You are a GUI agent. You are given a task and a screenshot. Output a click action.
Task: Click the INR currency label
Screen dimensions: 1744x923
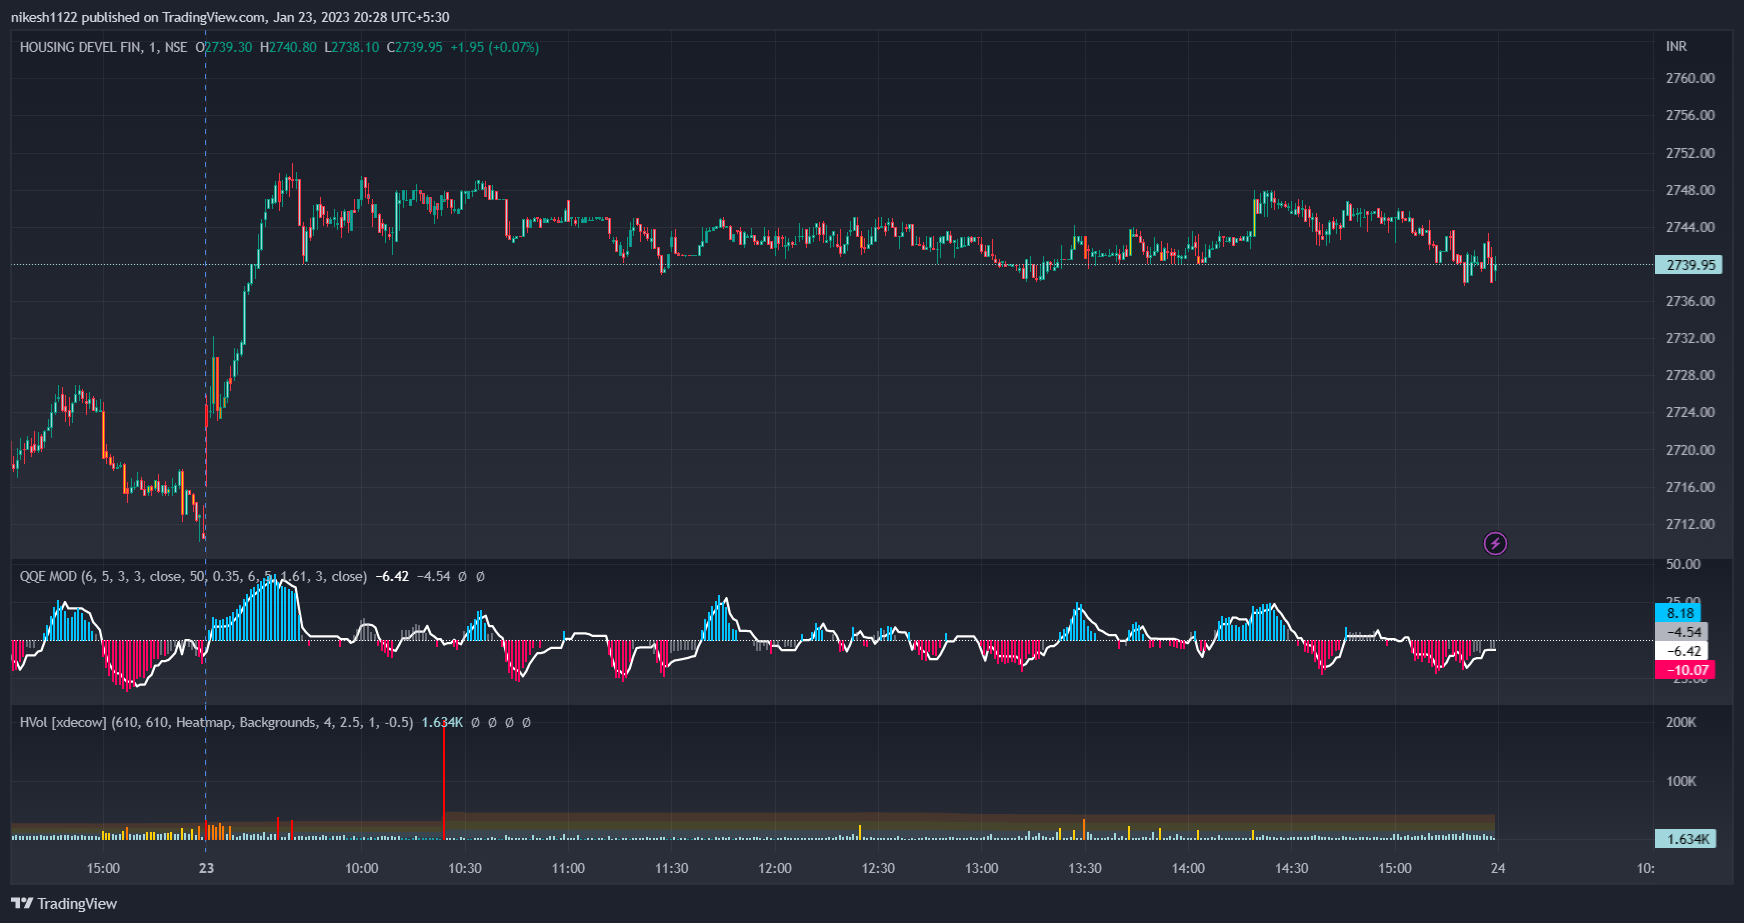1677,47
